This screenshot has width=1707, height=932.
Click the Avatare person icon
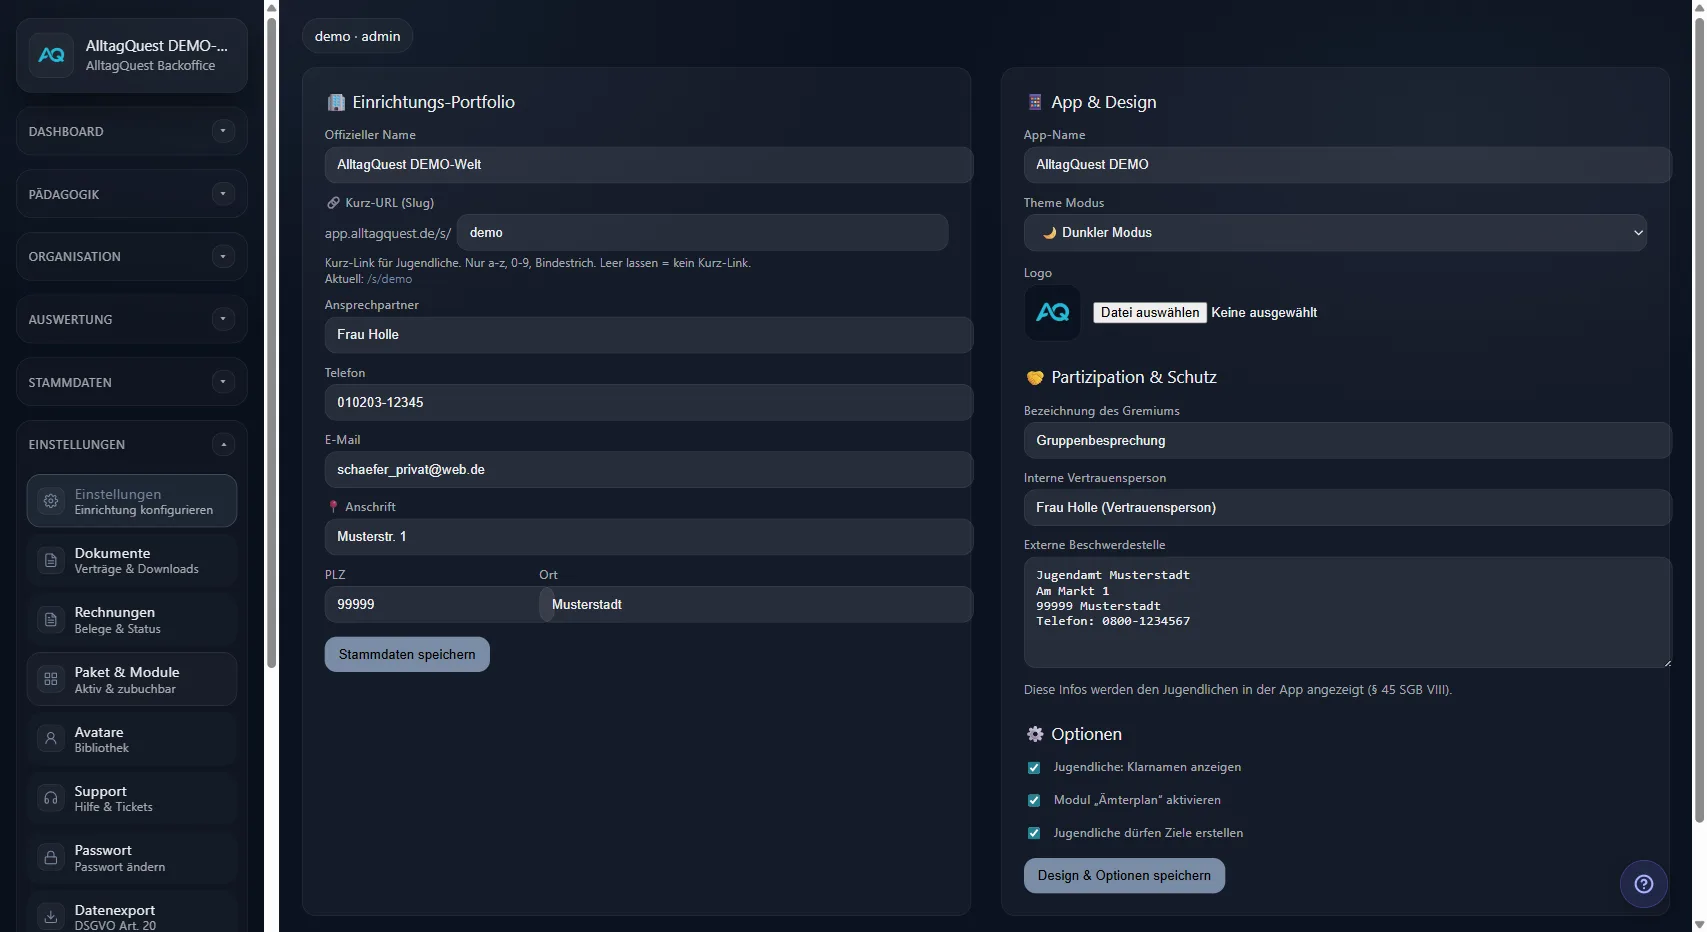click(x=51, y=739)
